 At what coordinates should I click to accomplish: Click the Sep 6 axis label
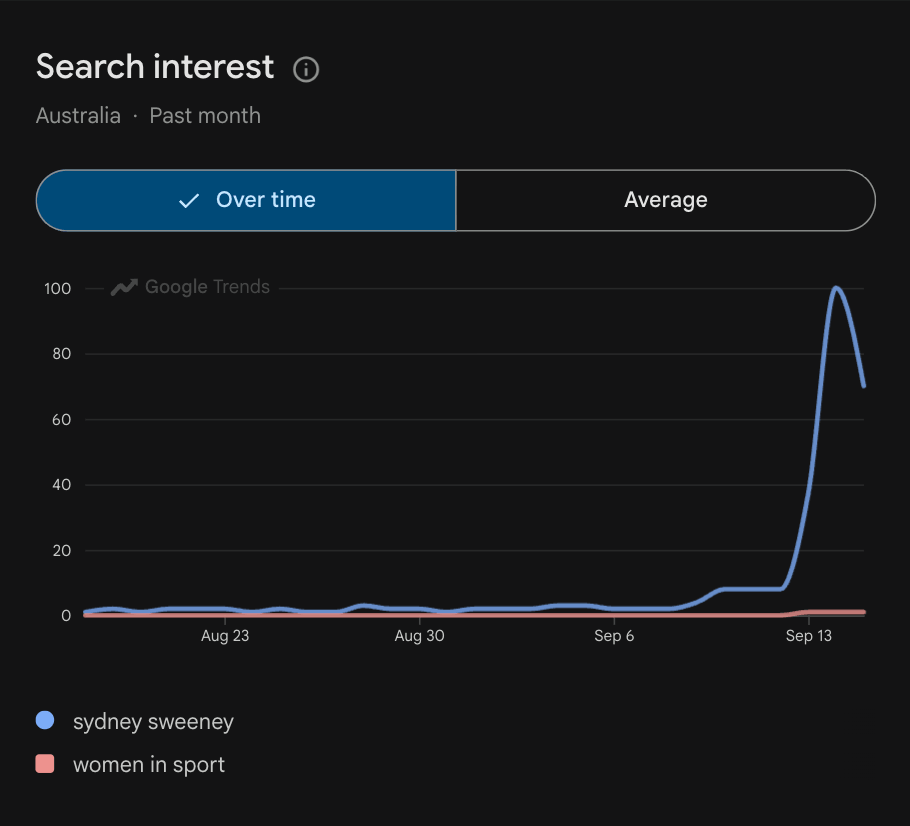614,636
